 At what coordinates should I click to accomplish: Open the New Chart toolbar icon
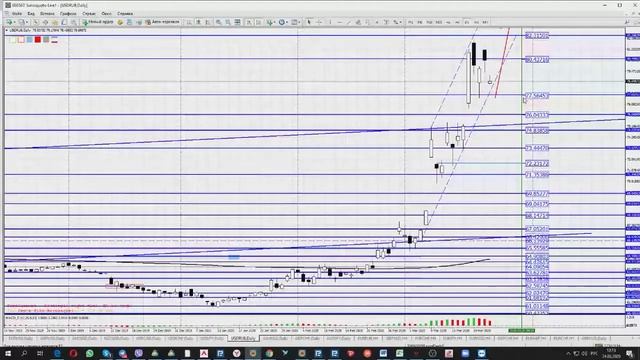[x=9, y=22]
